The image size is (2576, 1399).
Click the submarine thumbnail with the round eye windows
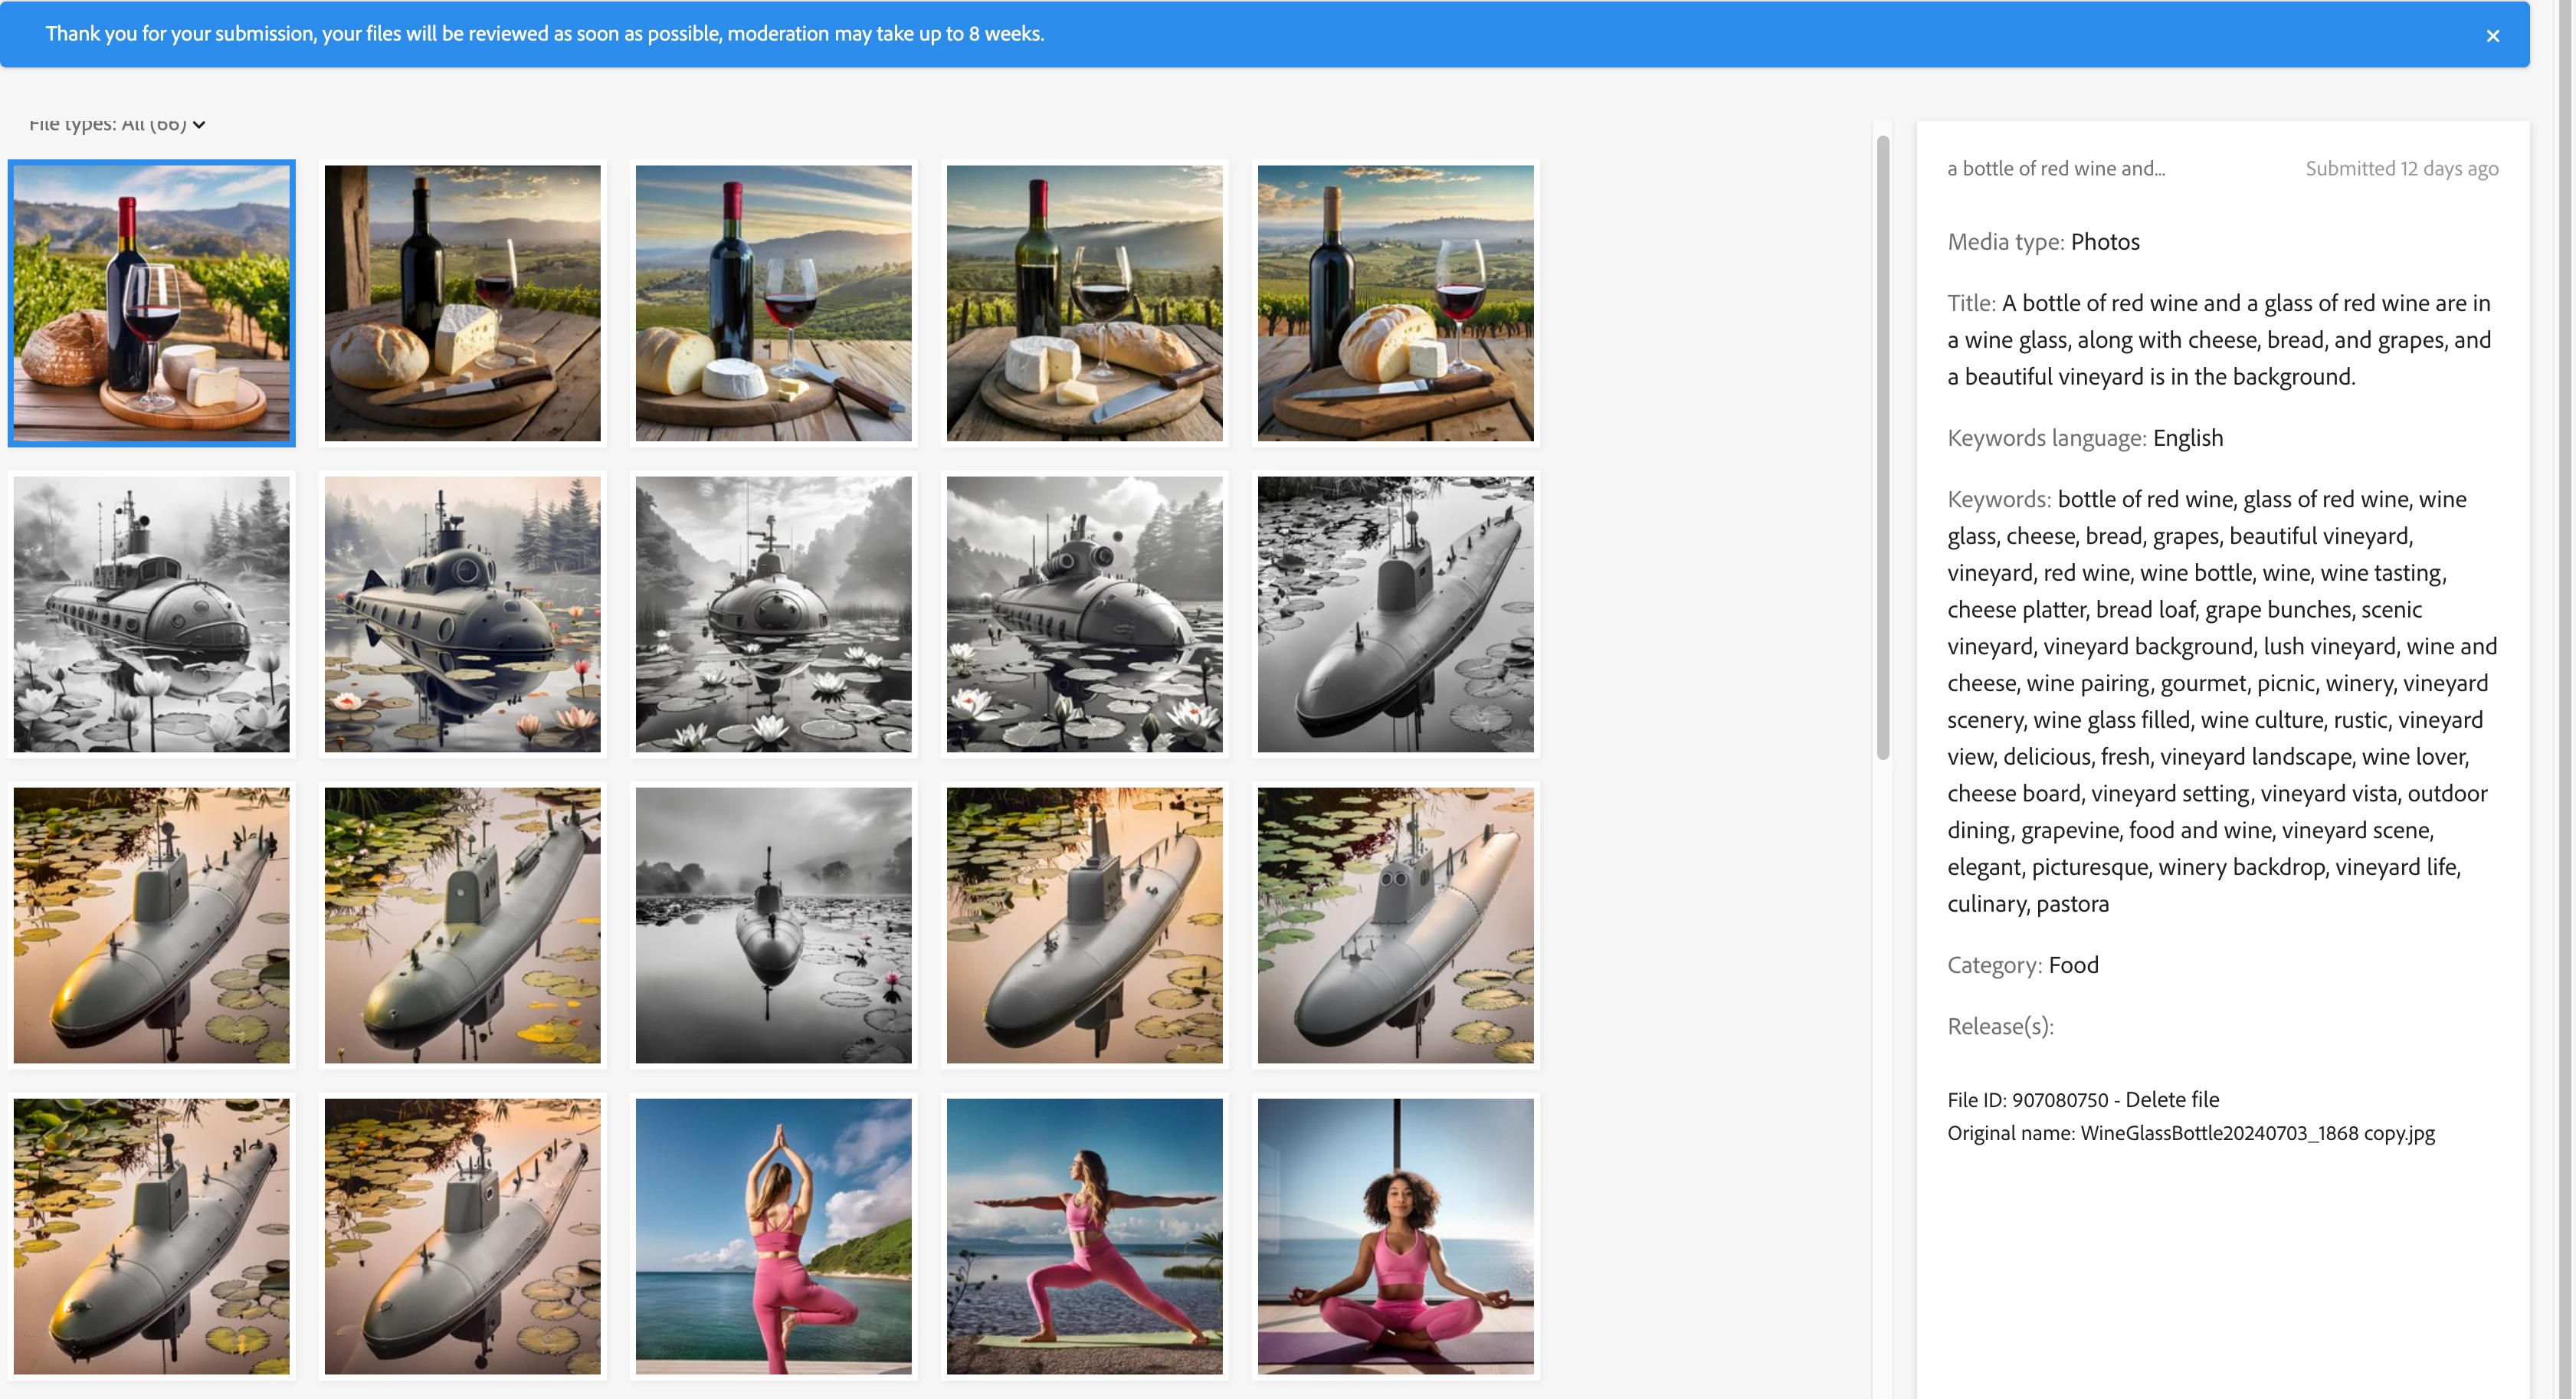[1395, 925]
